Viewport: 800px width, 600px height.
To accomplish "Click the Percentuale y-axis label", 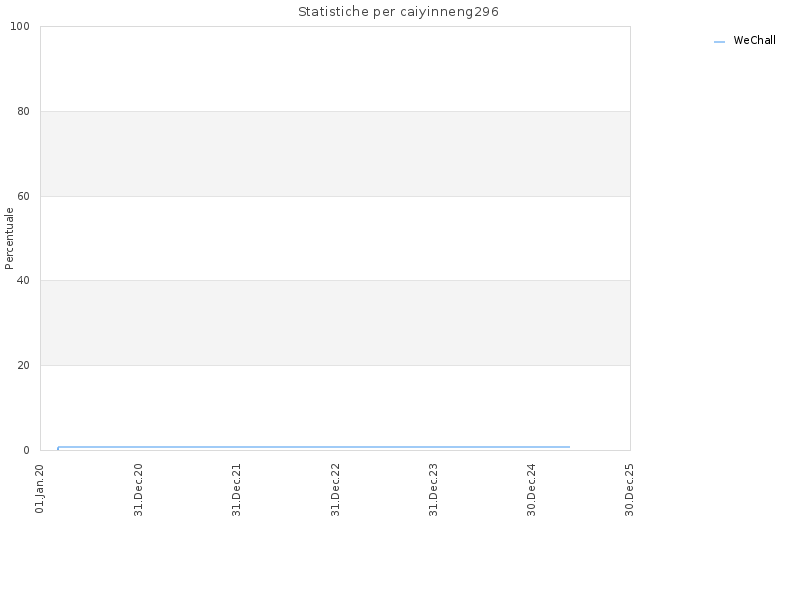I will tap(9, 238).
